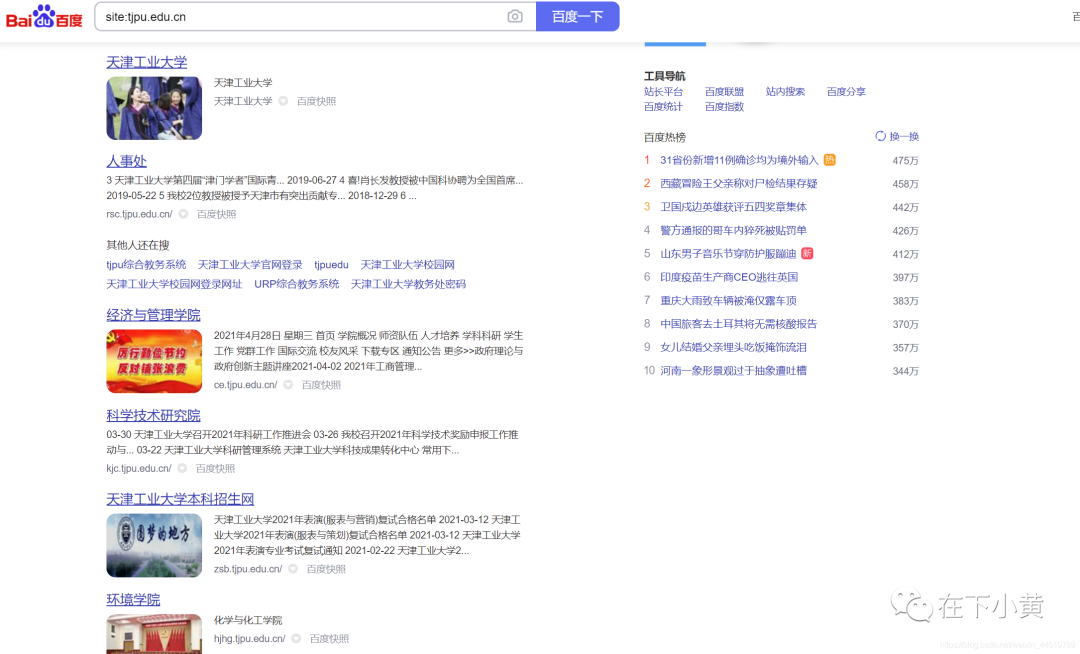
Task: Open 百度分享 tool link
Action: tap(846, 92)
